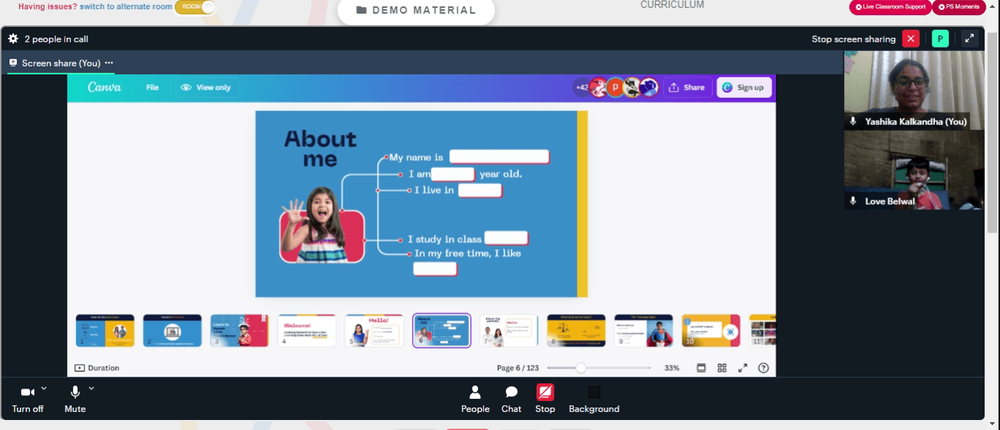
Task: Open Canva grid view icon
Action: point(722,368)
